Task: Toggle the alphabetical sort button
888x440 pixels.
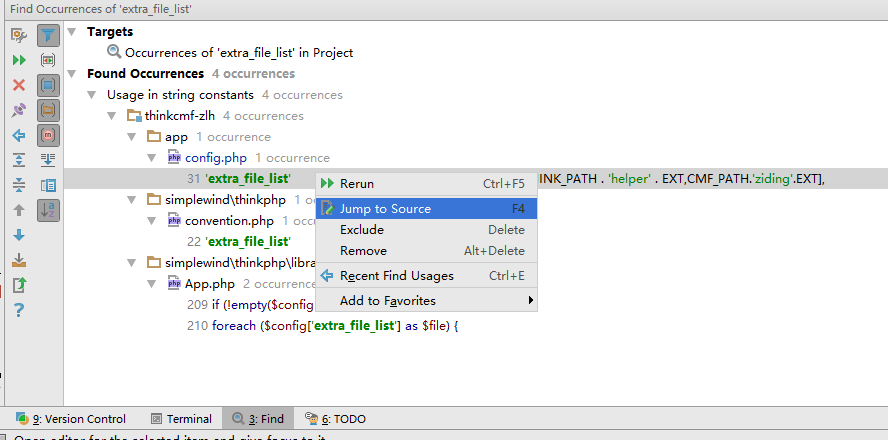Action: coord(48,210)
